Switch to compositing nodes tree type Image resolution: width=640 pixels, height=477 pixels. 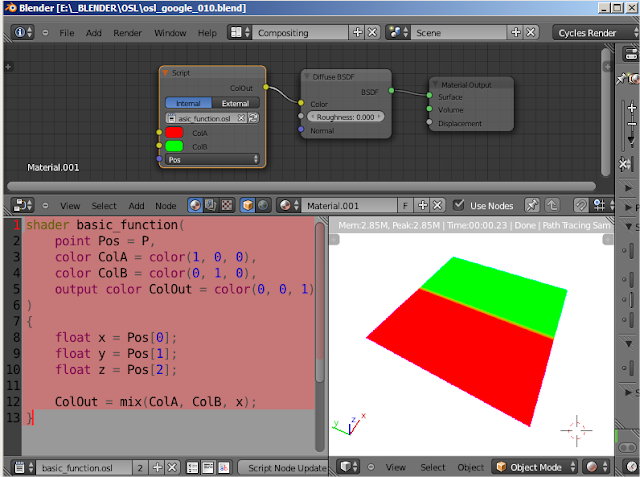click(211, 205)
